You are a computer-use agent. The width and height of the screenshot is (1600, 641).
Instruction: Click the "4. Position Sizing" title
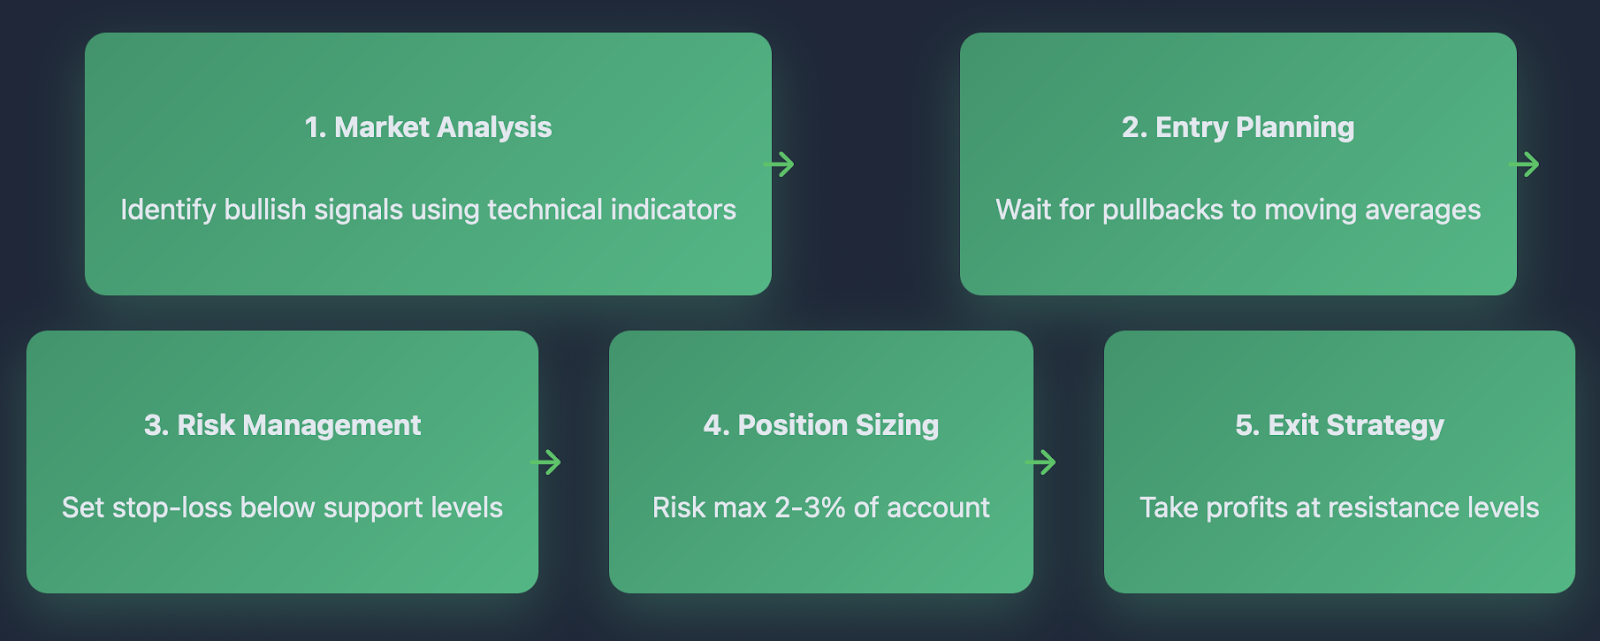pos(821,425)
